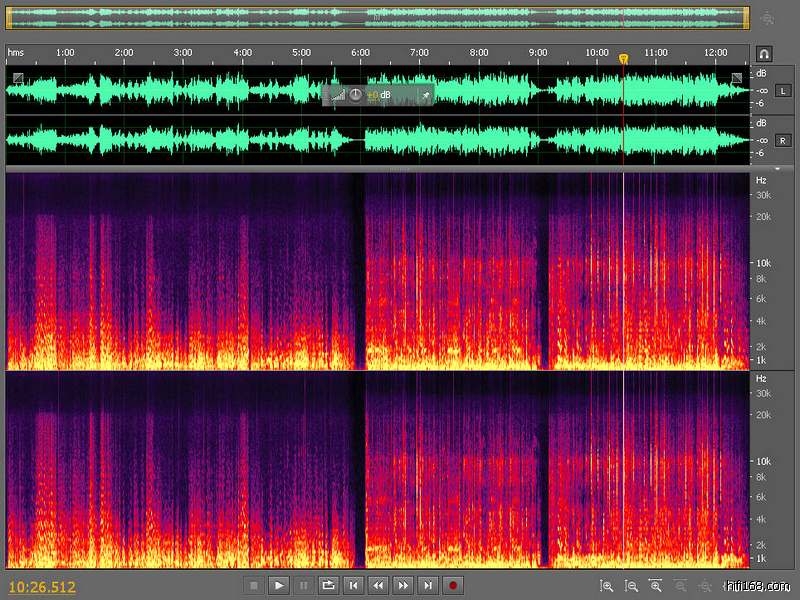This screenshot has height=600, width=800.
Task: Move playhead to previous marker
Action: click(x=353, y=585)
